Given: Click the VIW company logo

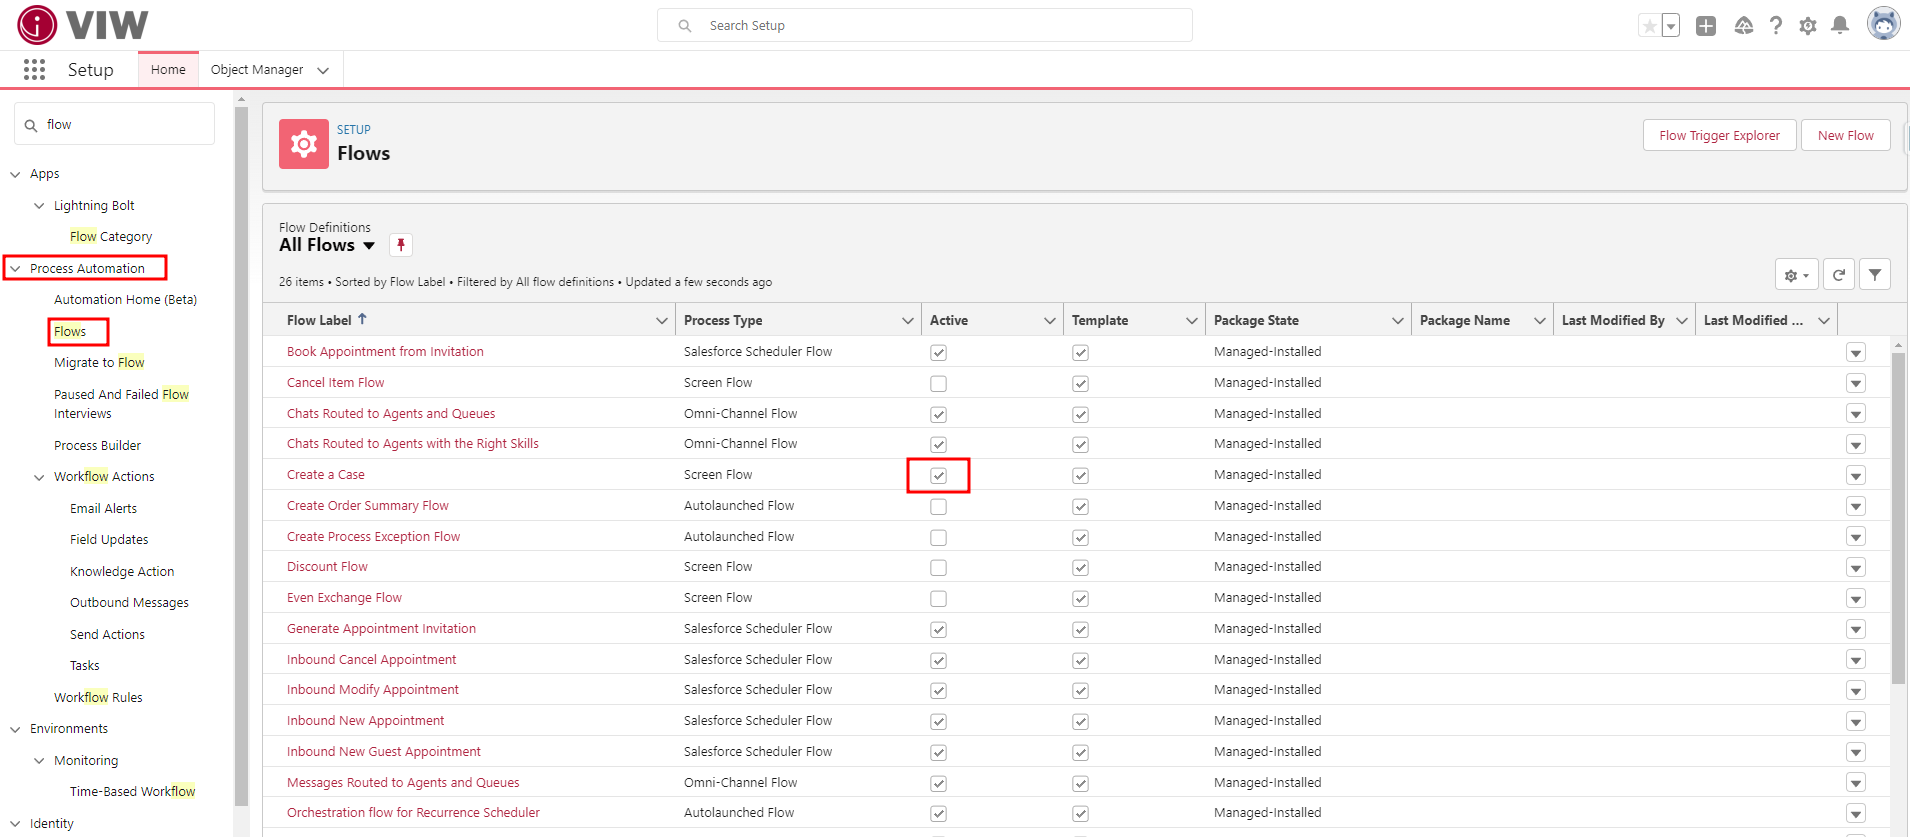Looking at the screenshot, I should [x=83, y=25].
